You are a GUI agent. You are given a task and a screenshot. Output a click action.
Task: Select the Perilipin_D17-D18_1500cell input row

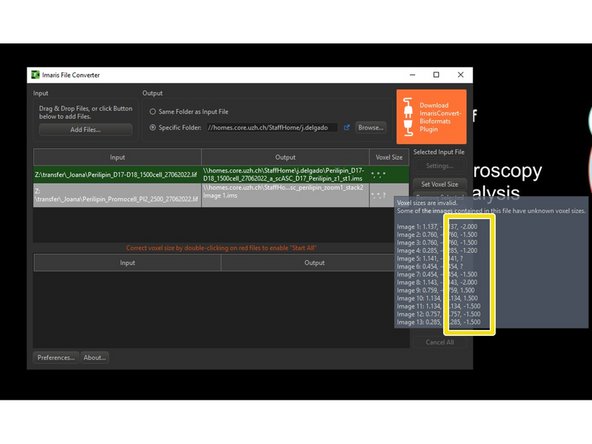click(x=117, y=174)
